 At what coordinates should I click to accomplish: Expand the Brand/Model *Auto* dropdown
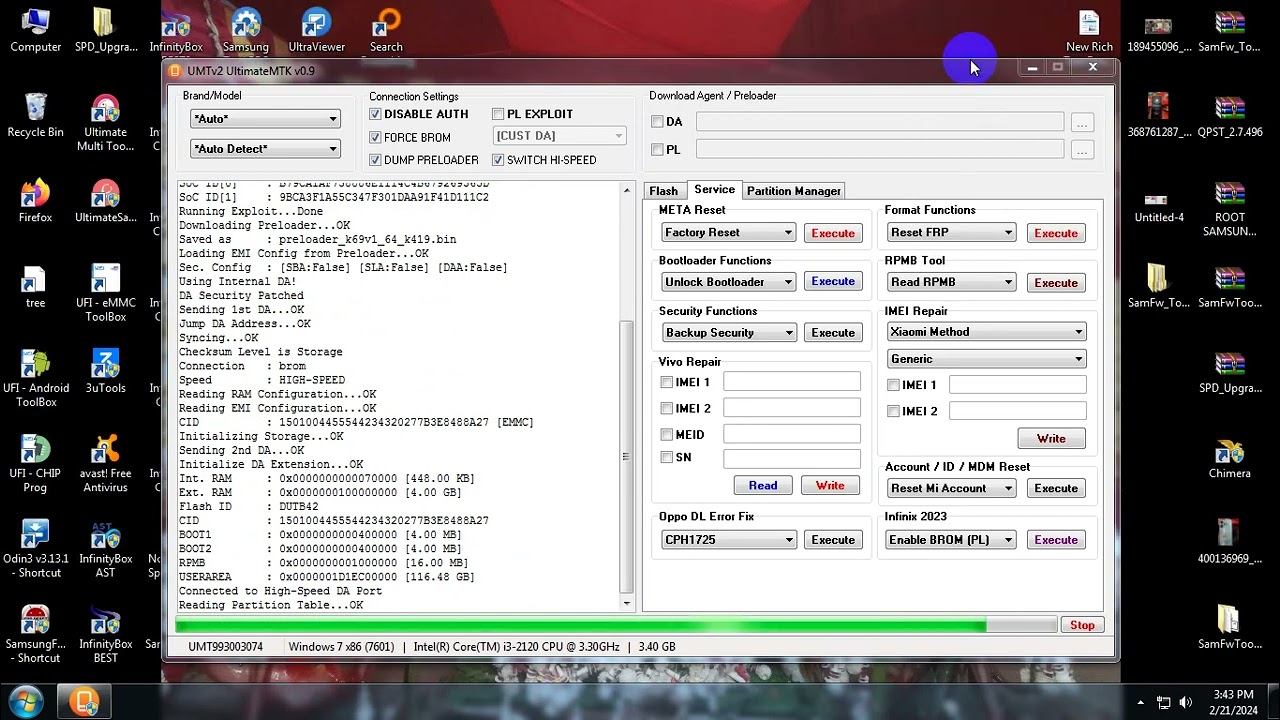(265, 119)
